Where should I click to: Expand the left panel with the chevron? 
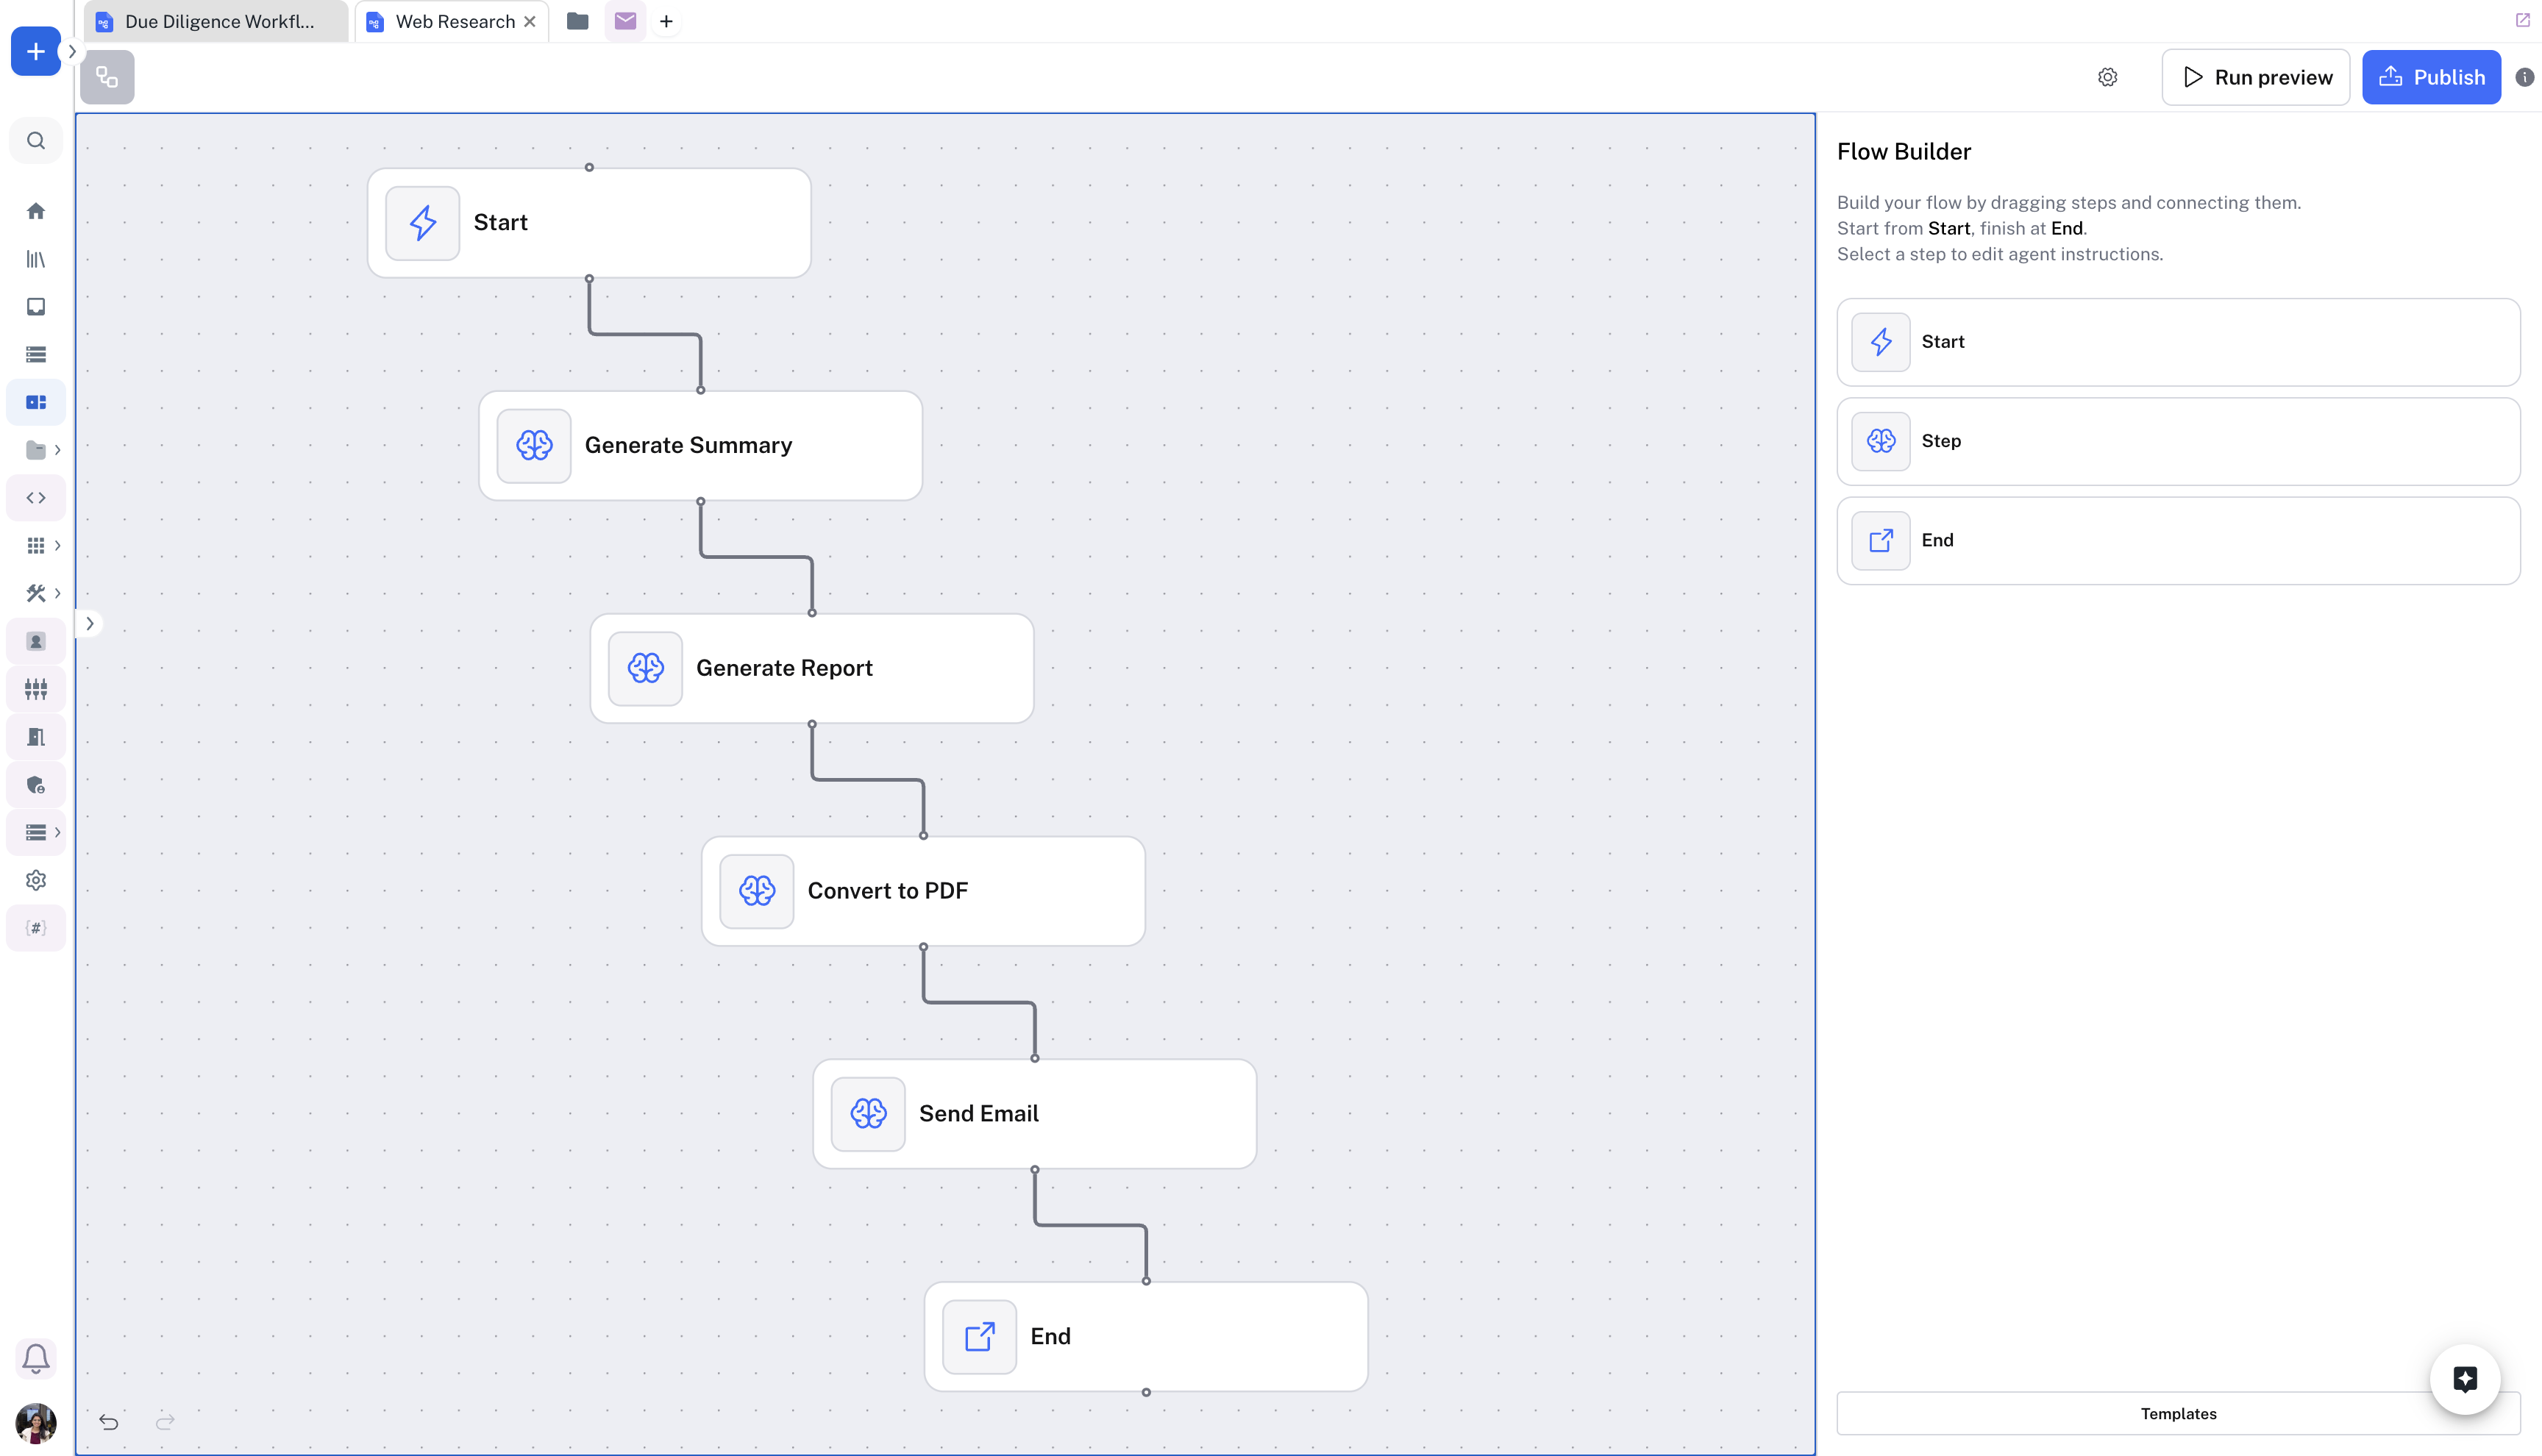click(x=90, y=624)
